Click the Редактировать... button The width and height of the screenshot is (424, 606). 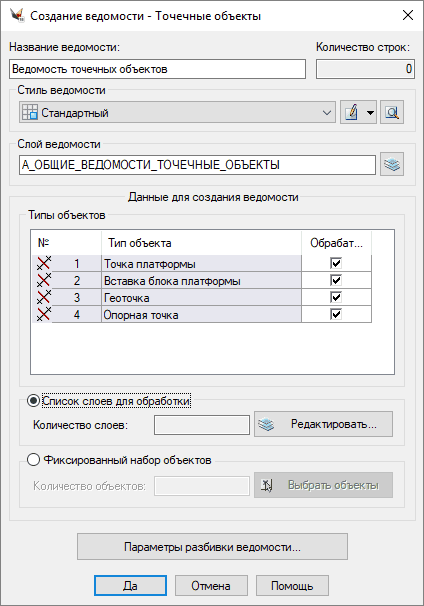coord(323,424)
